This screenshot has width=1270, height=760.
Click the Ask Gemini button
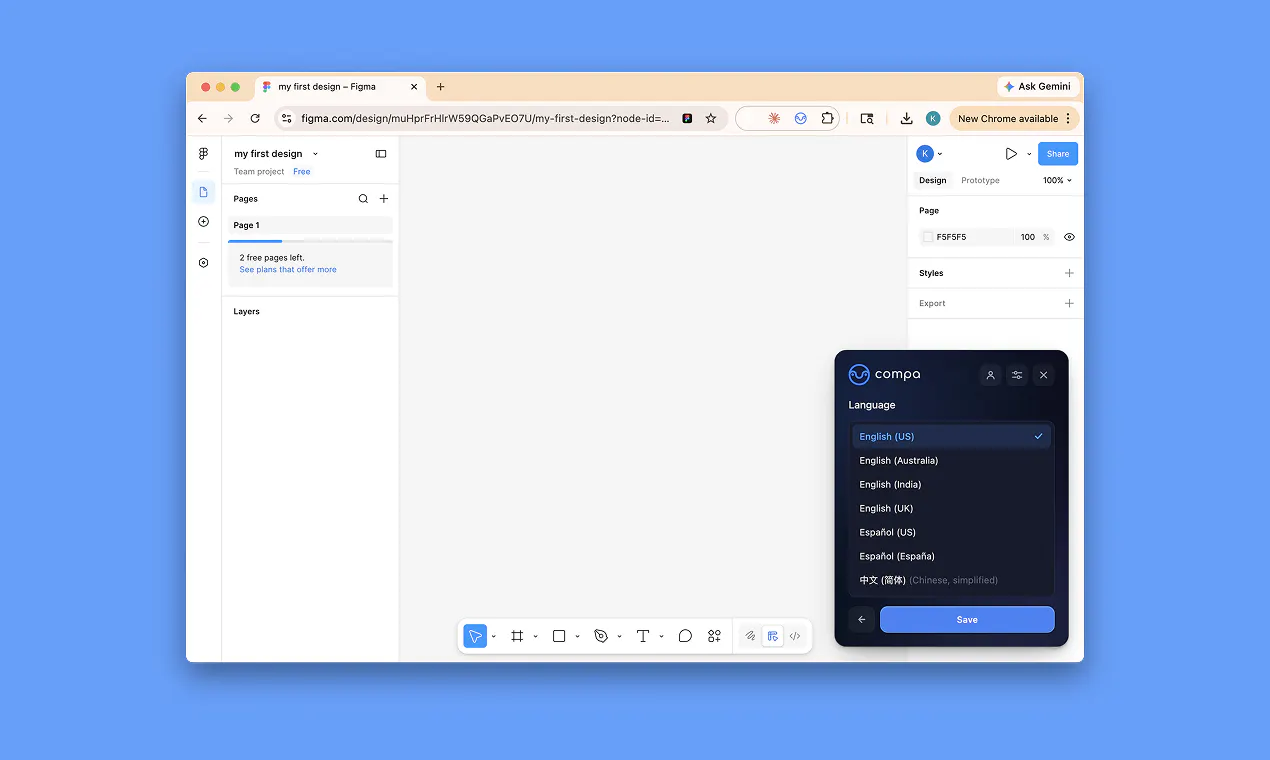click(x=1038, y=87)
